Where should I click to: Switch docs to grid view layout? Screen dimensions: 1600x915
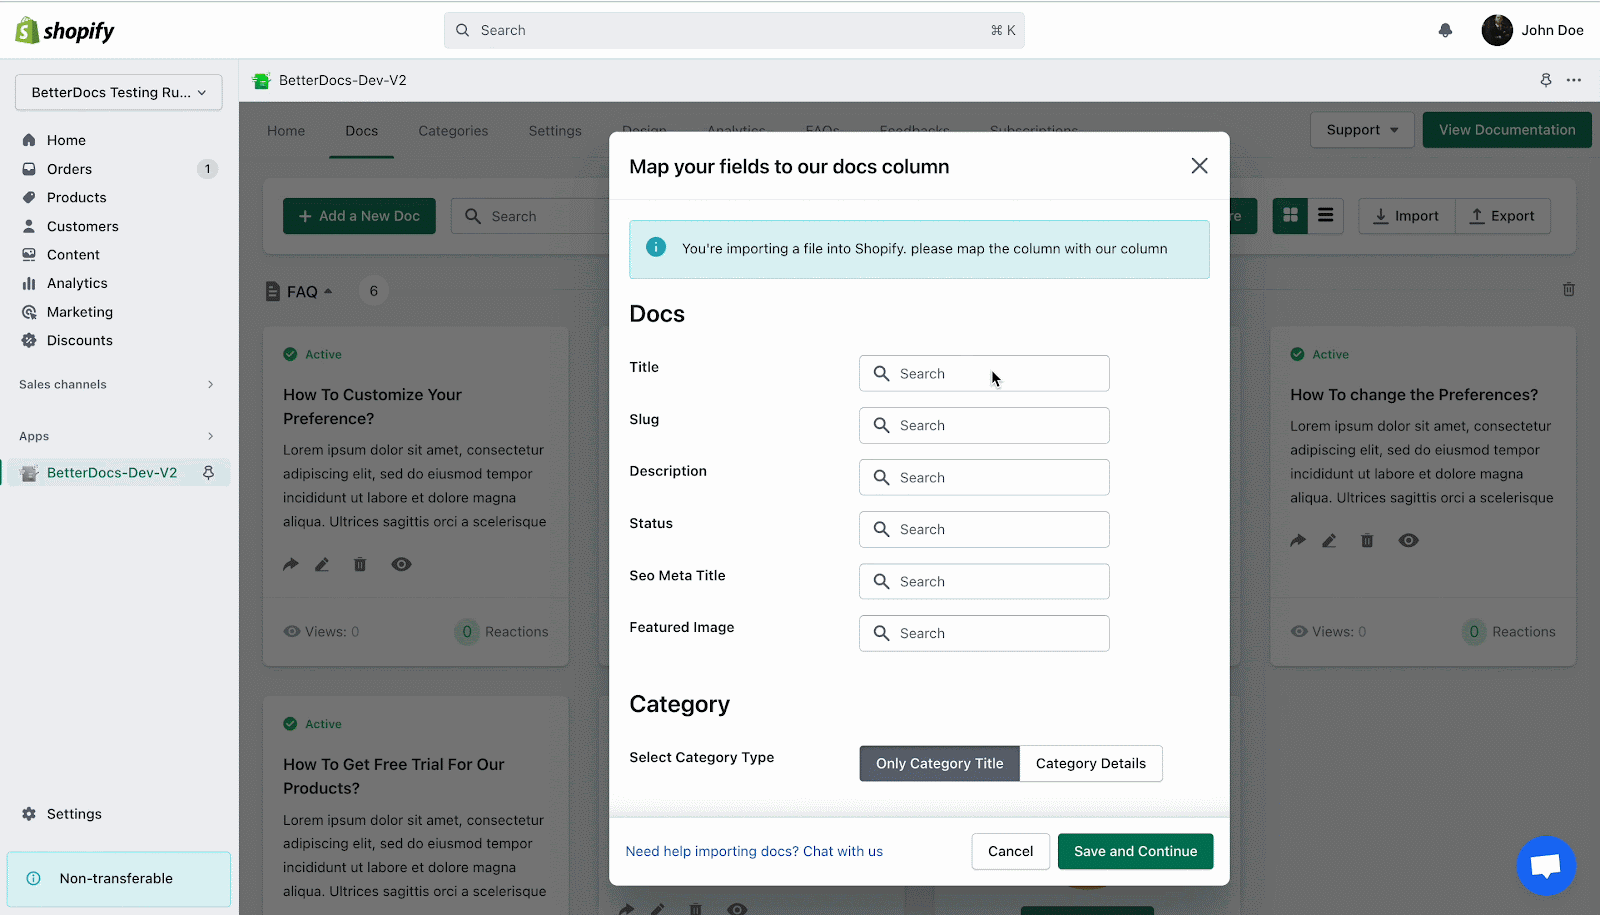(1290, 215)
